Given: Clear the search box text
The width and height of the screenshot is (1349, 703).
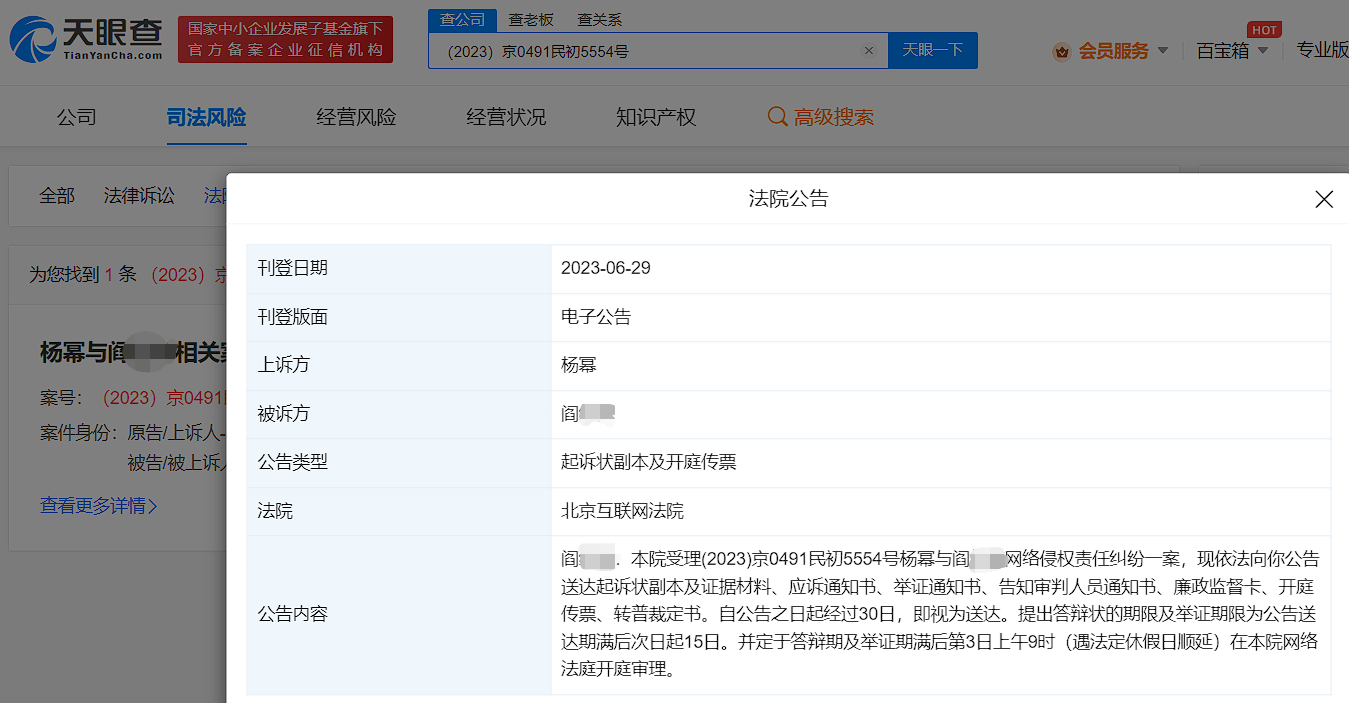Looking at the screenshot, I should click(868, 50).
